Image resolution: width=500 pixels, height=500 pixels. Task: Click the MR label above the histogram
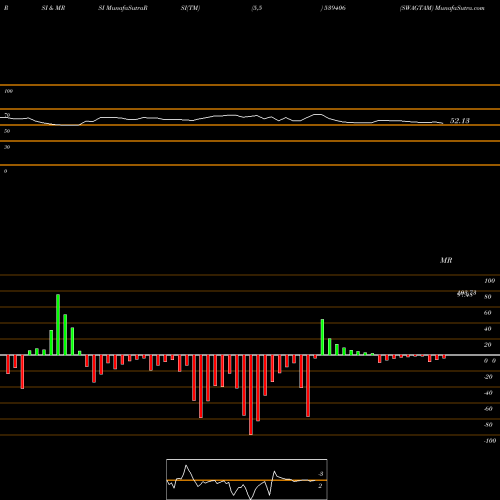pyautogui.click(x=446, y=260)
